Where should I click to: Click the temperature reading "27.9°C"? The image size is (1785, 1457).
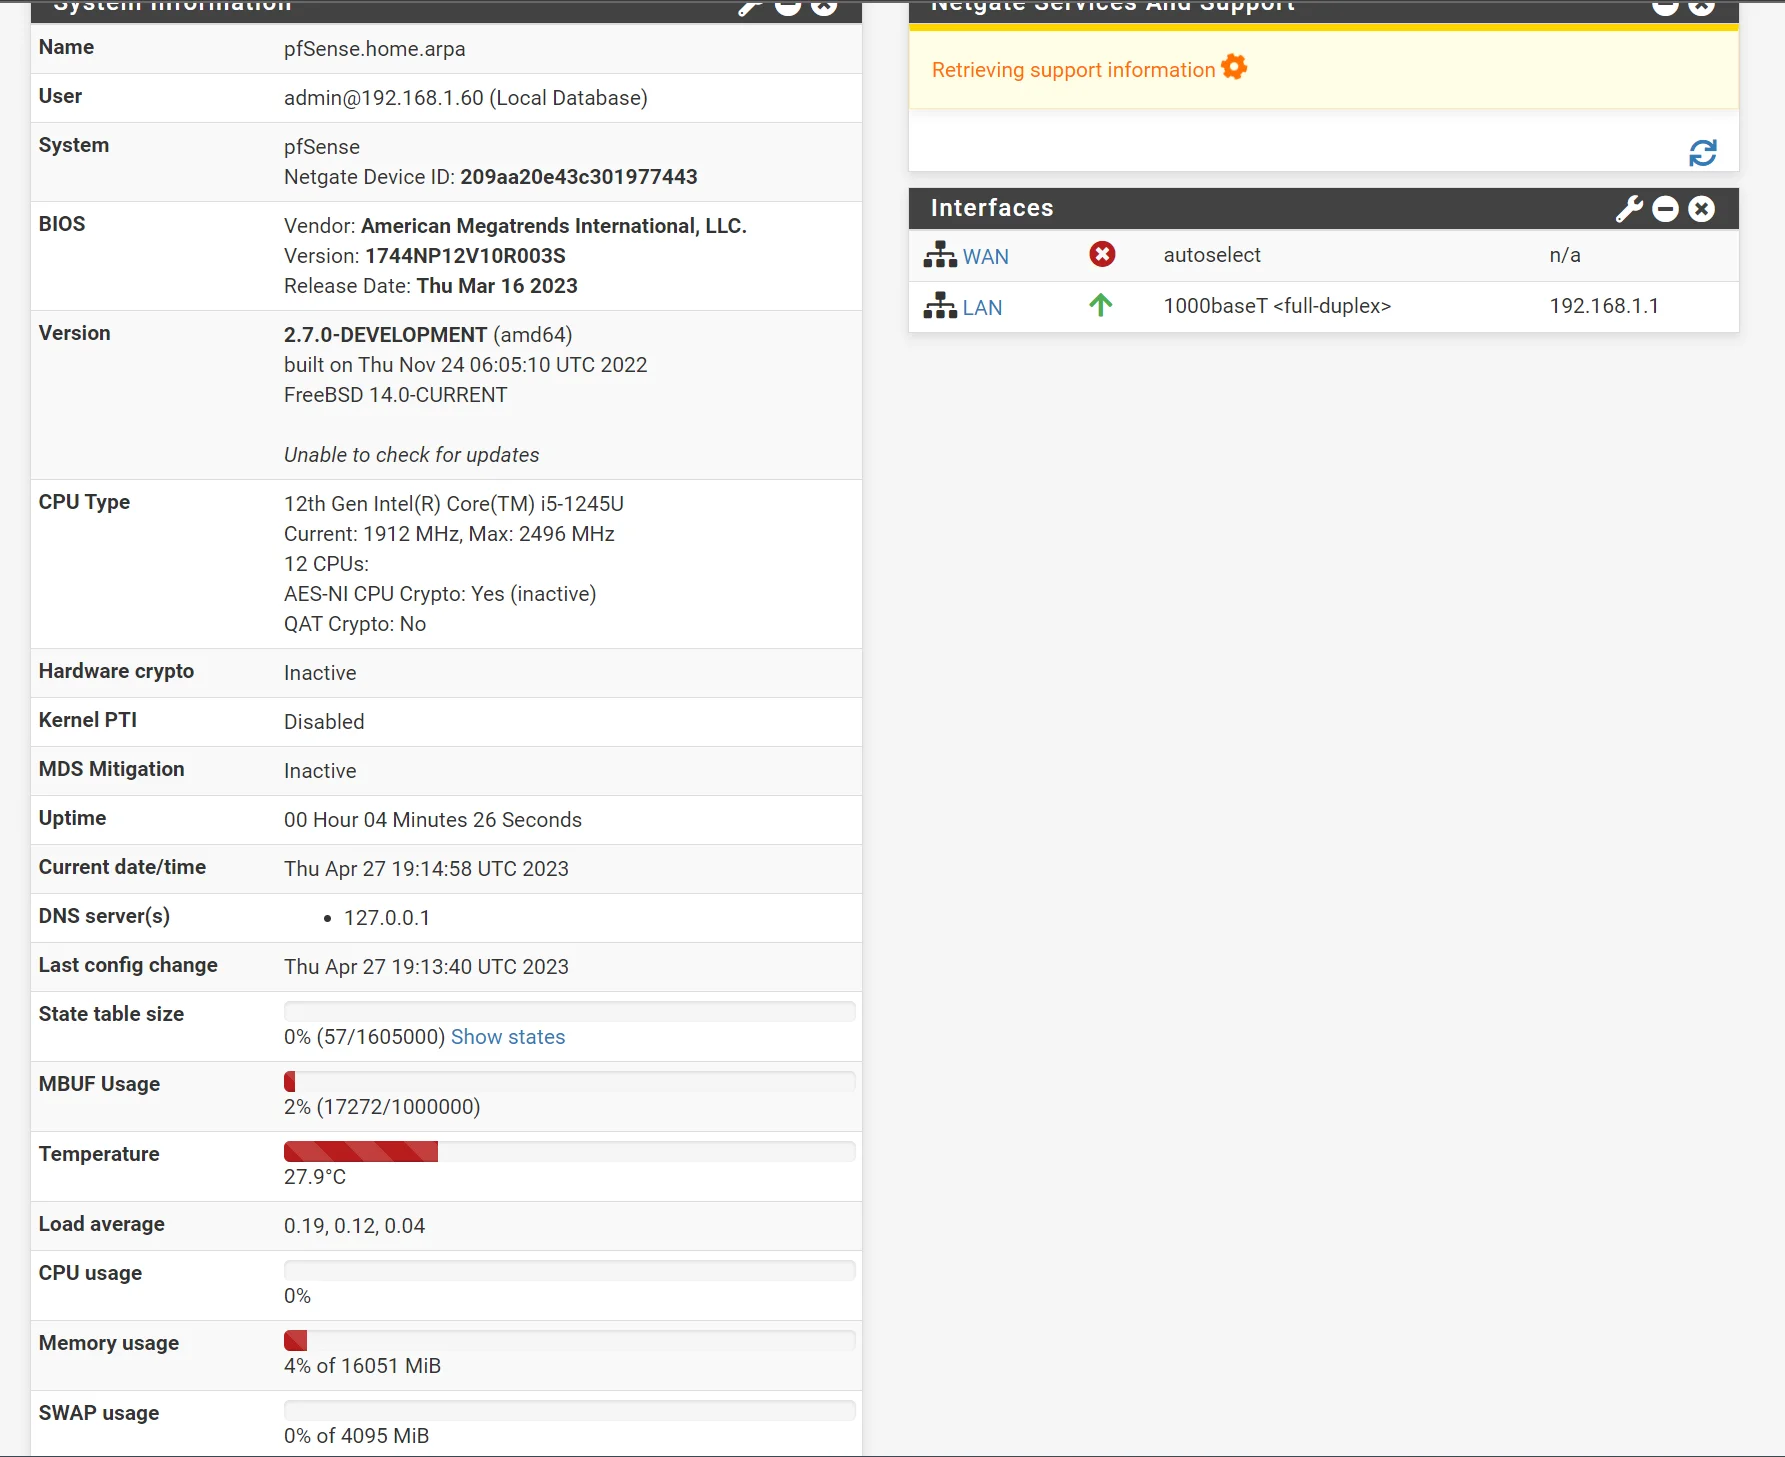[x=315, y=1177]
